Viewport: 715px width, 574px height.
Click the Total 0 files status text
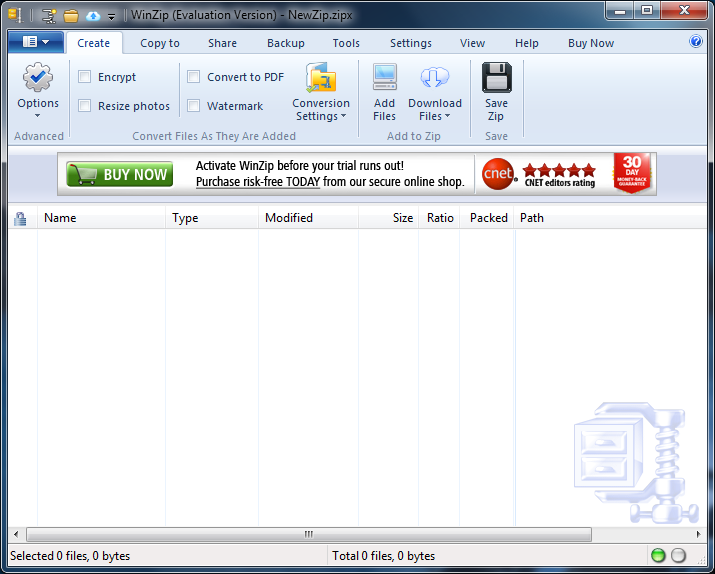tap(383, 556)
